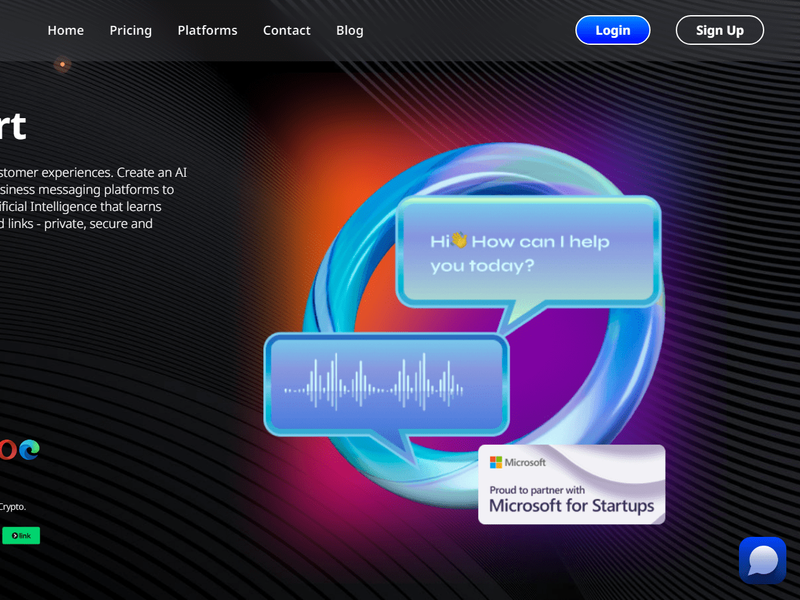Click the waving hand emoji

click(459, 241)
